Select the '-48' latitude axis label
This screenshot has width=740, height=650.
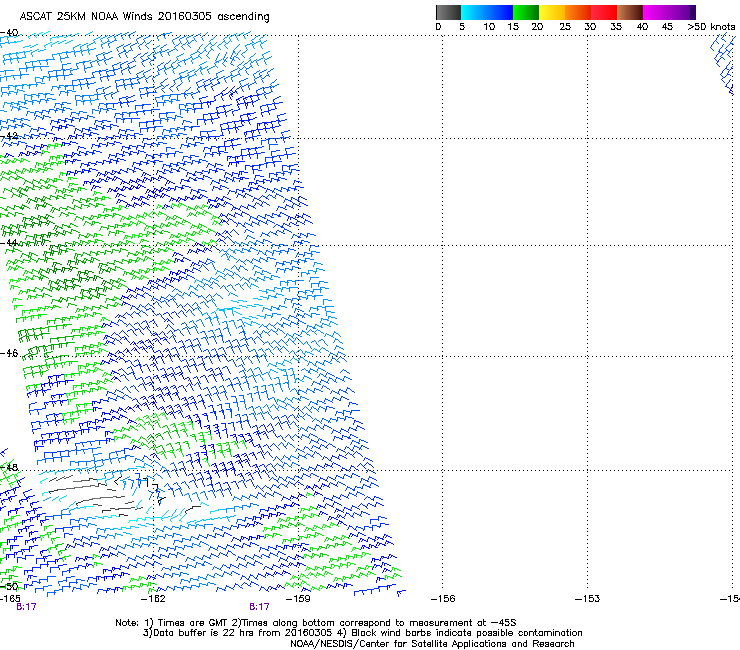[x=9, y=467]
